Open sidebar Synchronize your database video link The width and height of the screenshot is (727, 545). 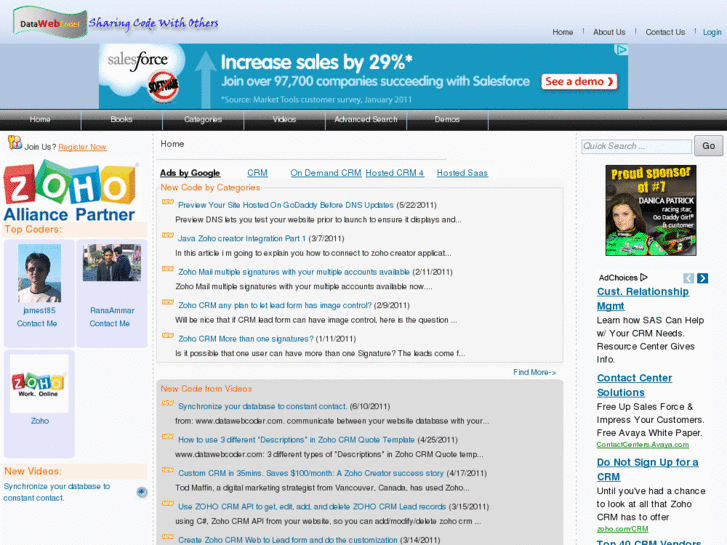(x=57, y=492)
